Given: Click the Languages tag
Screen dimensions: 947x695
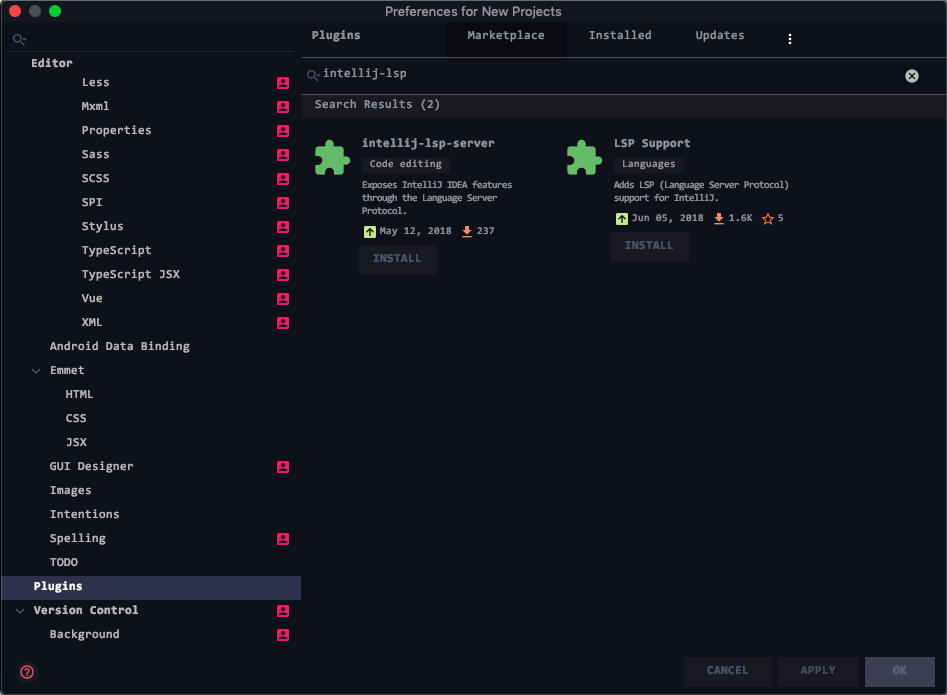Looking at the screenshot, I should click(x=649, y=164).
